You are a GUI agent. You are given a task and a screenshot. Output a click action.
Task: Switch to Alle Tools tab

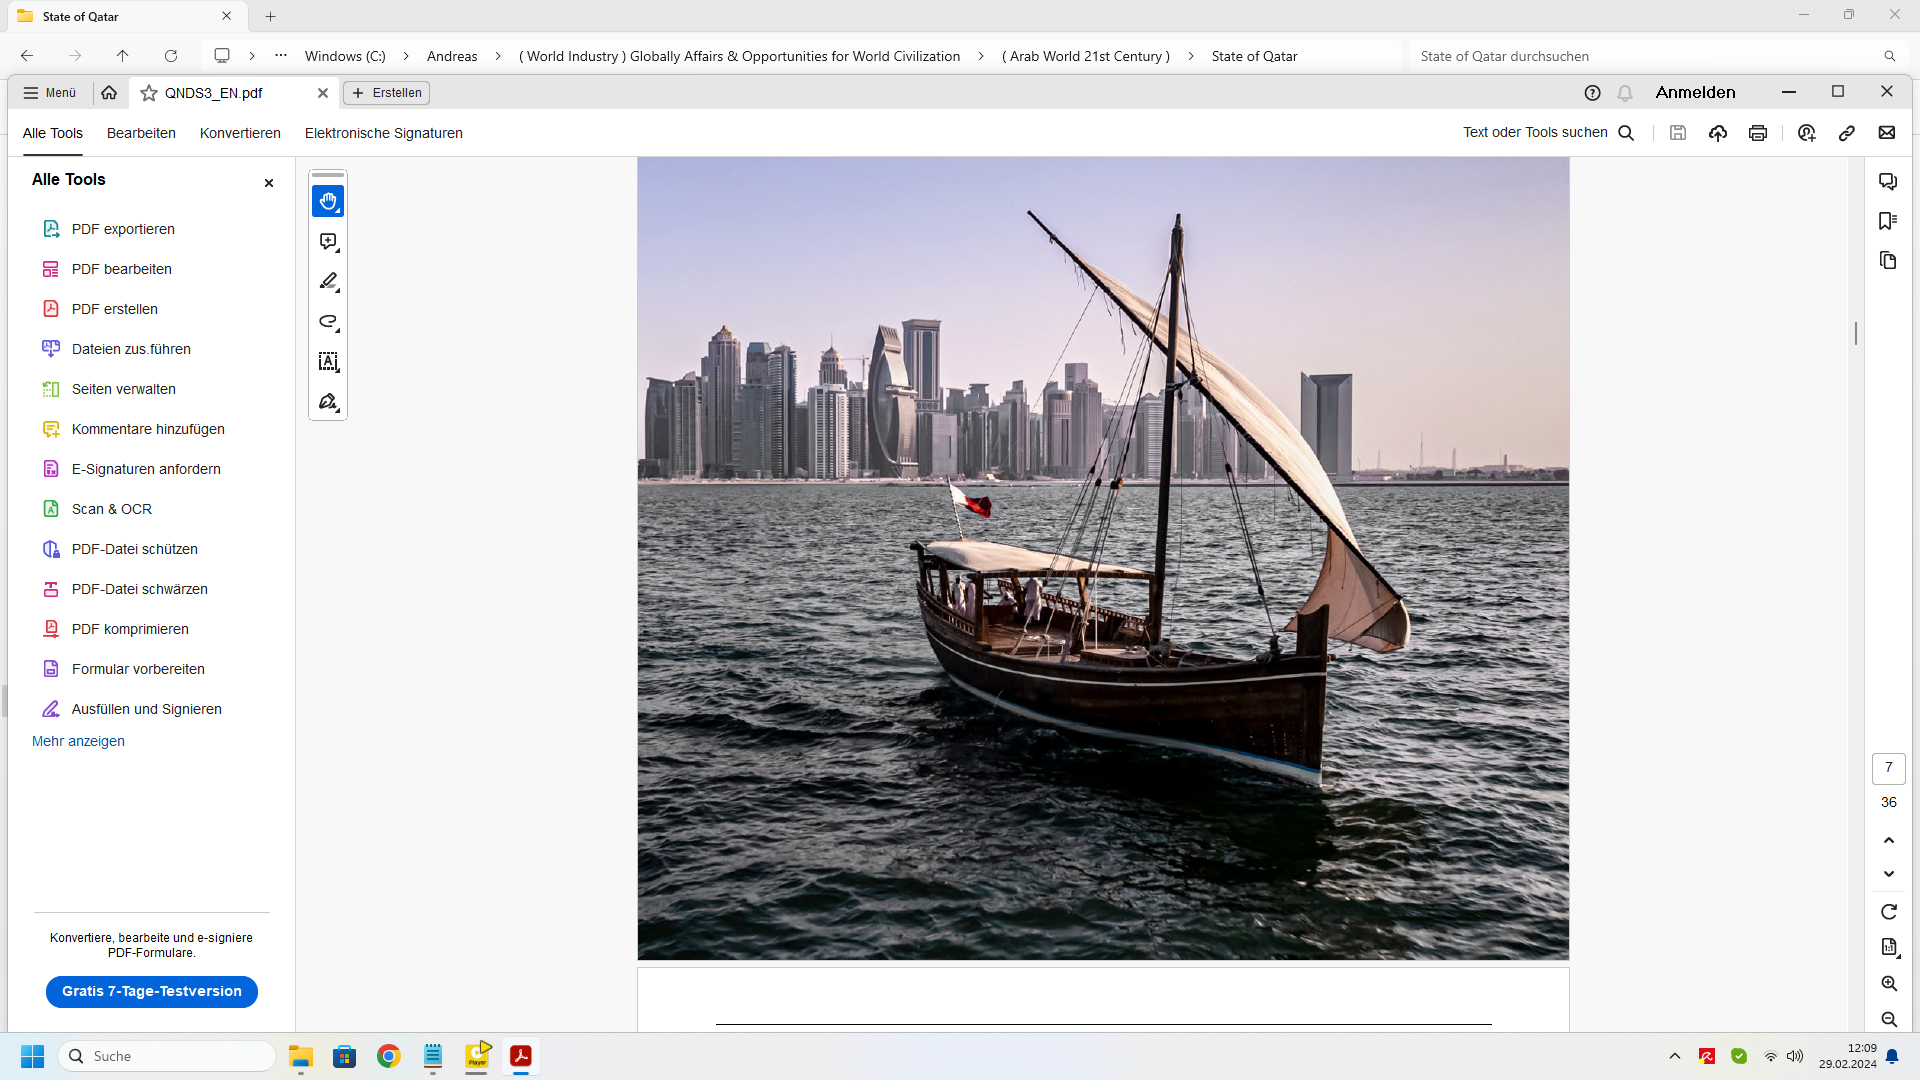[53, 133]
